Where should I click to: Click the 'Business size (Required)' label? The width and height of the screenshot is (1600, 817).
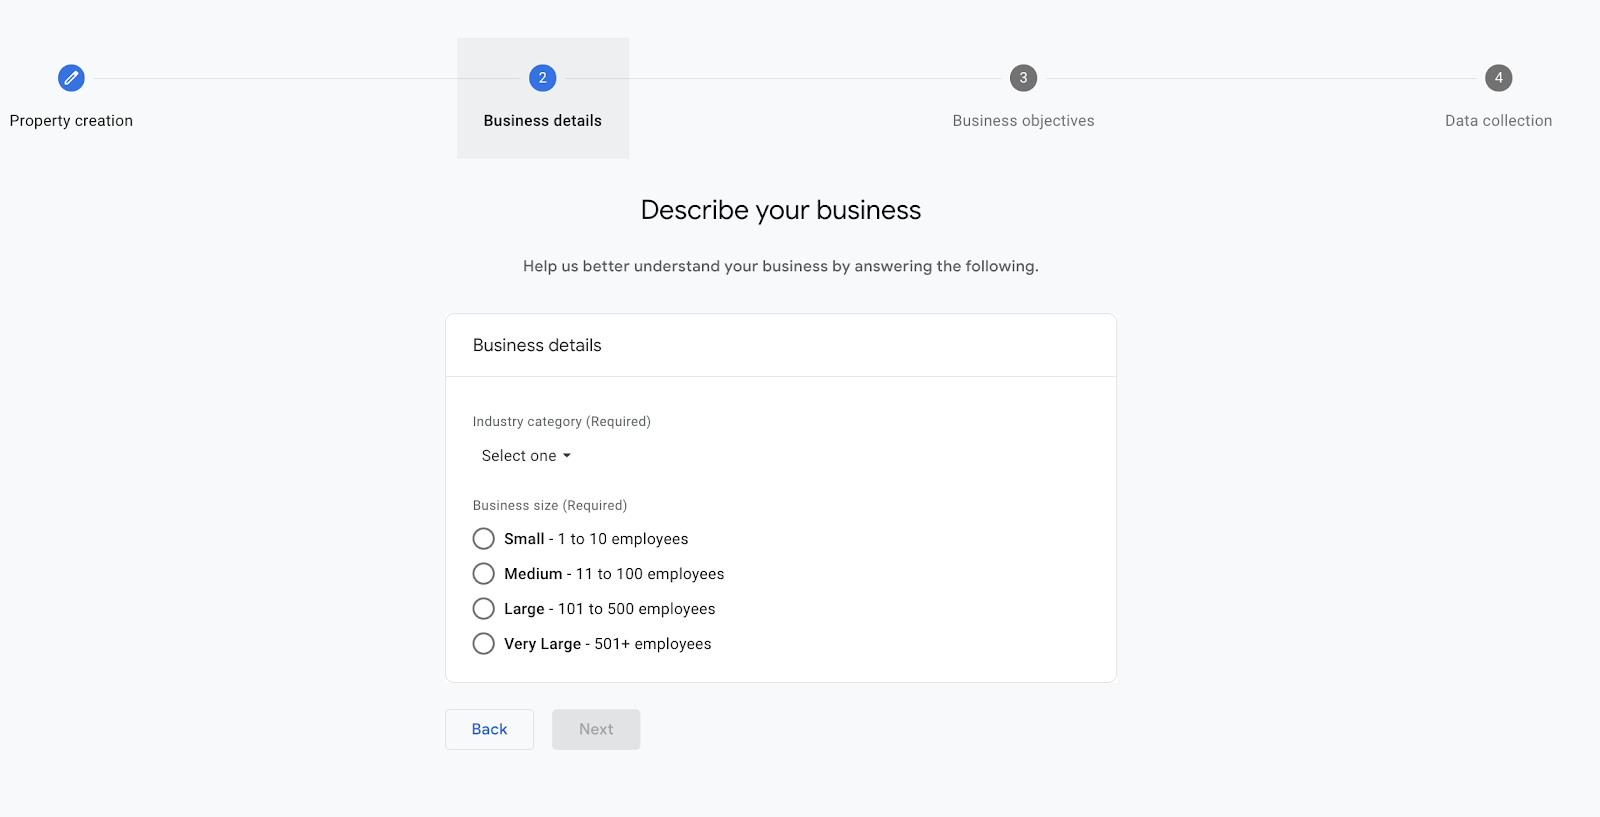[550, 506]
